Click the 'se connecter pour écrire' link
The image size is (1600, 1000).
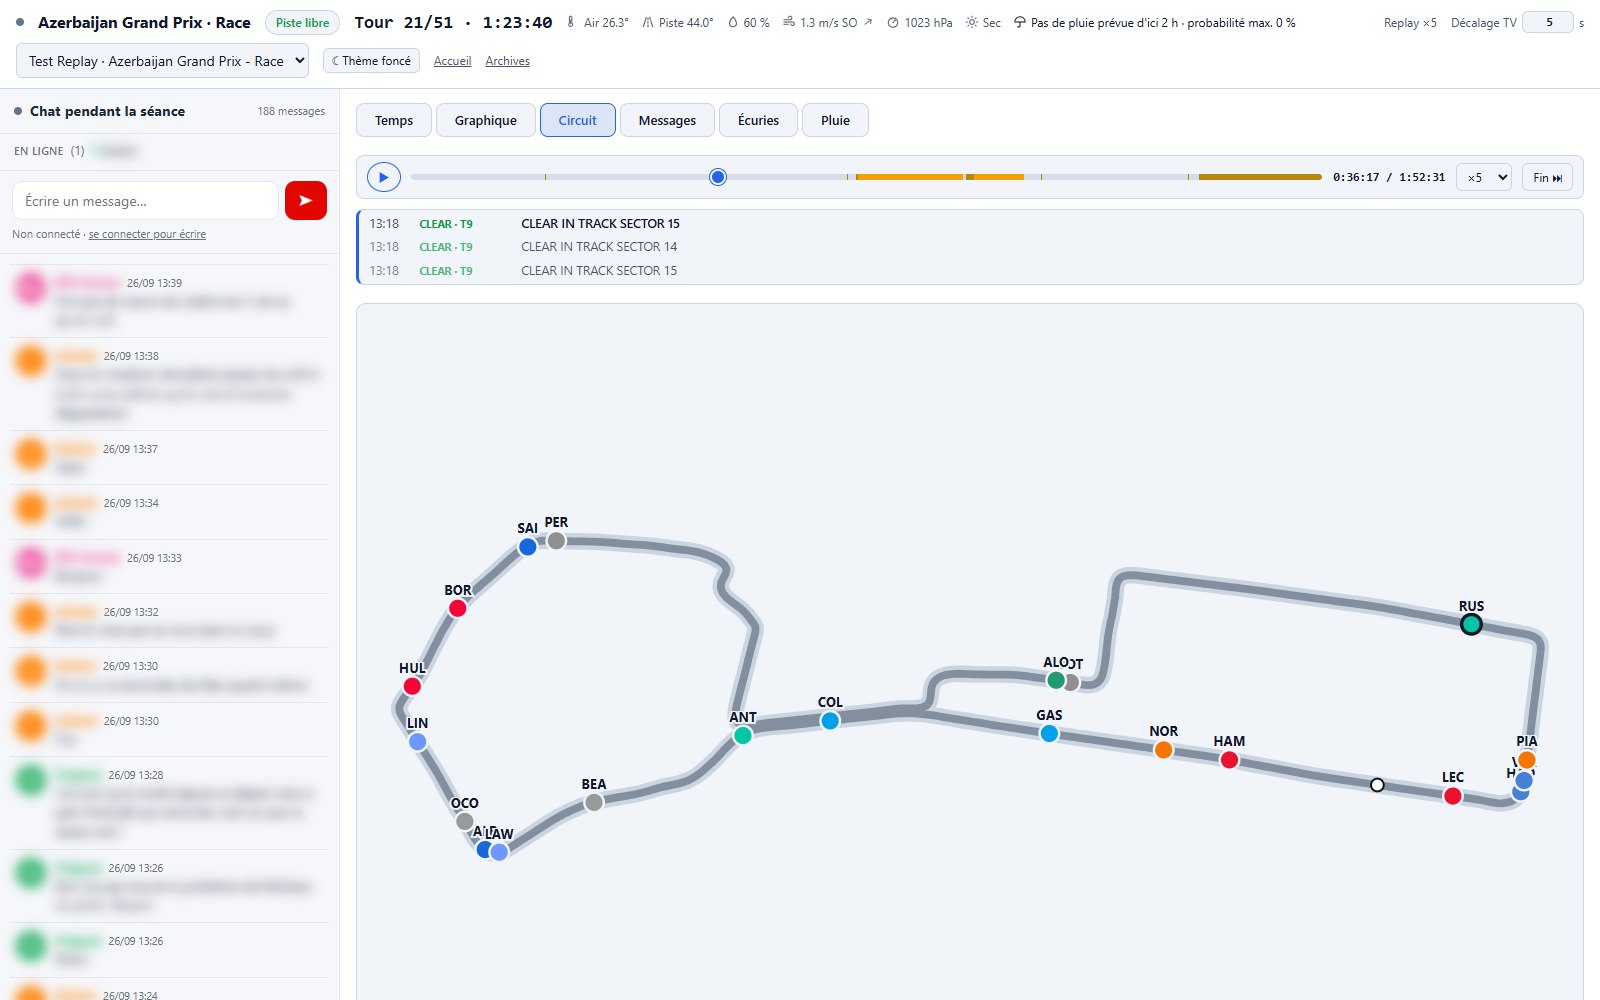click(147, 234)
